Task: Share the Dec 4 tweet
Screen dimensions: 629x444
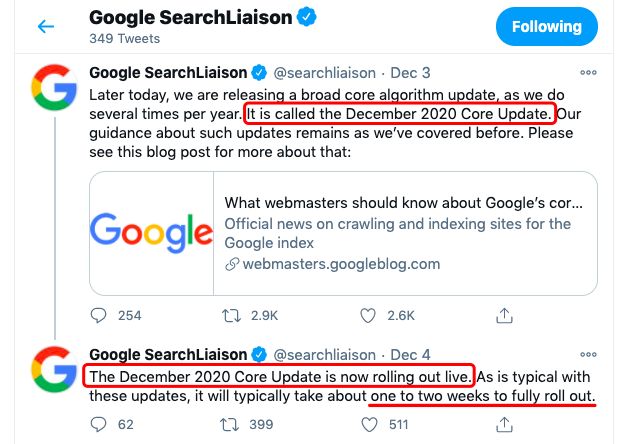Action: (x=504, y=424)
